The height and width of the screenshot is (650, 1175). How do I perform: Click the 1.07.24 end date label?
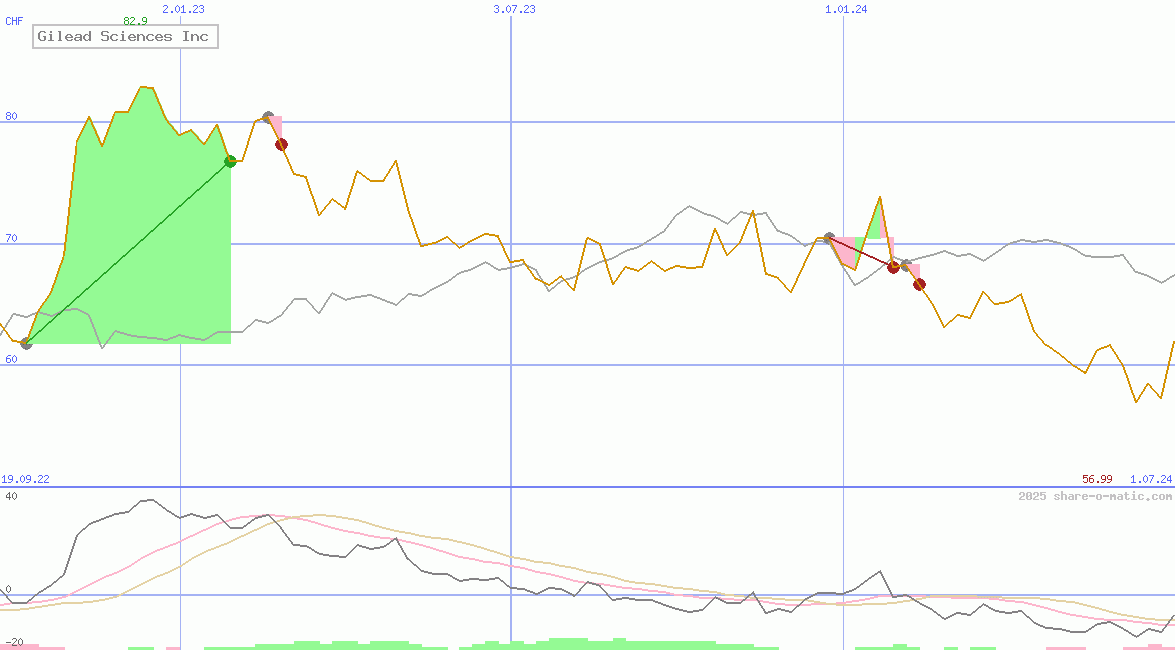1151,479
